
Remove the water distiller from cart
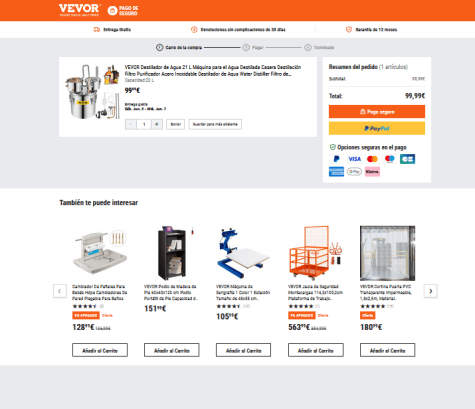[x=175, y=124]
